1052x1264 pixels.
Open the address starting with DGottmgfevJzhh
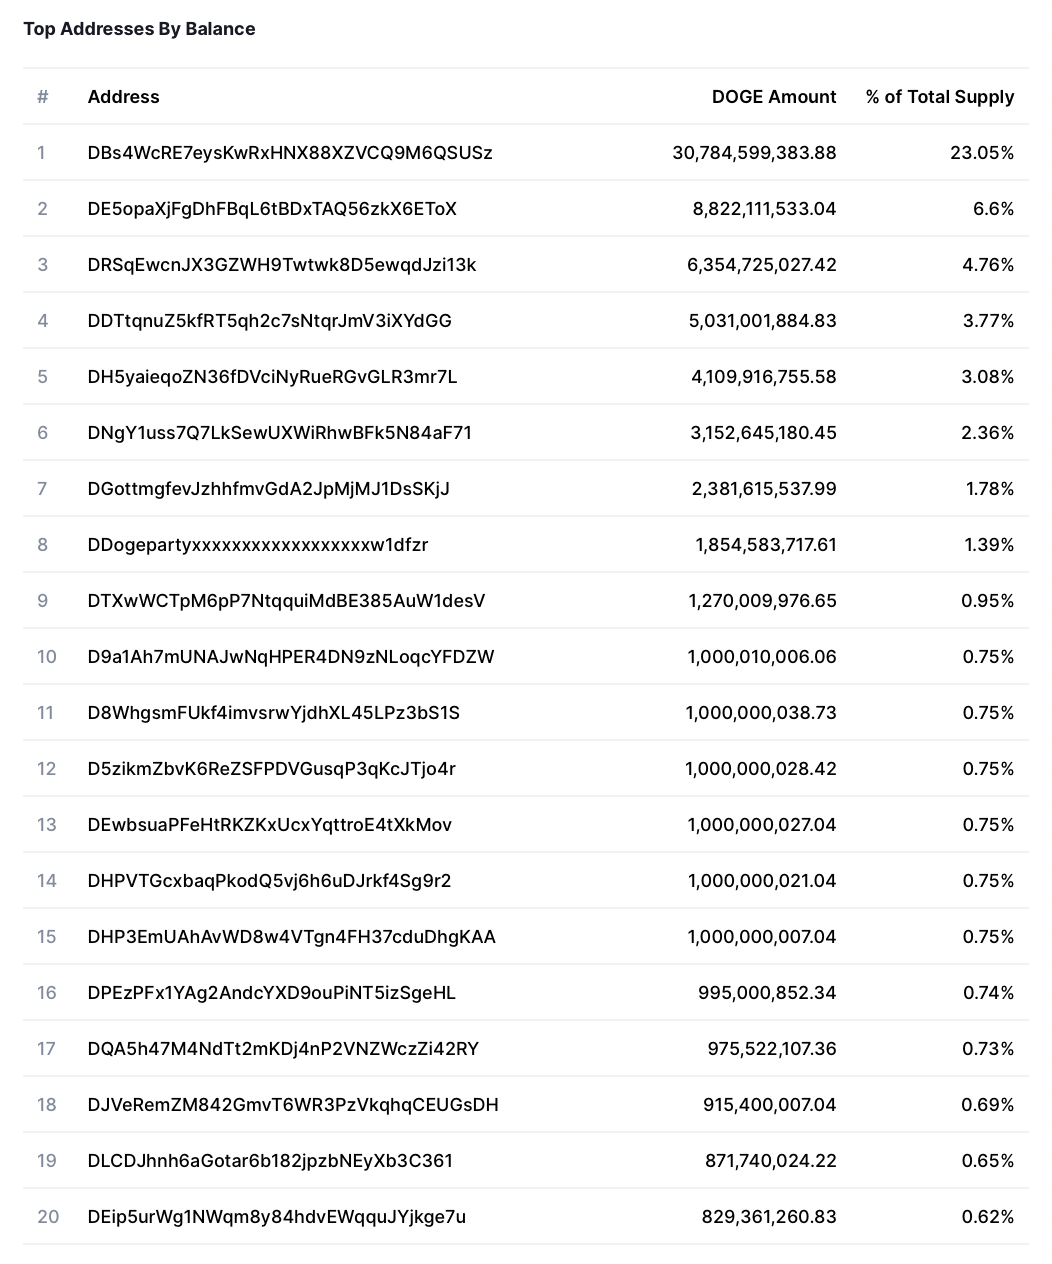click(x=269, y=489)
